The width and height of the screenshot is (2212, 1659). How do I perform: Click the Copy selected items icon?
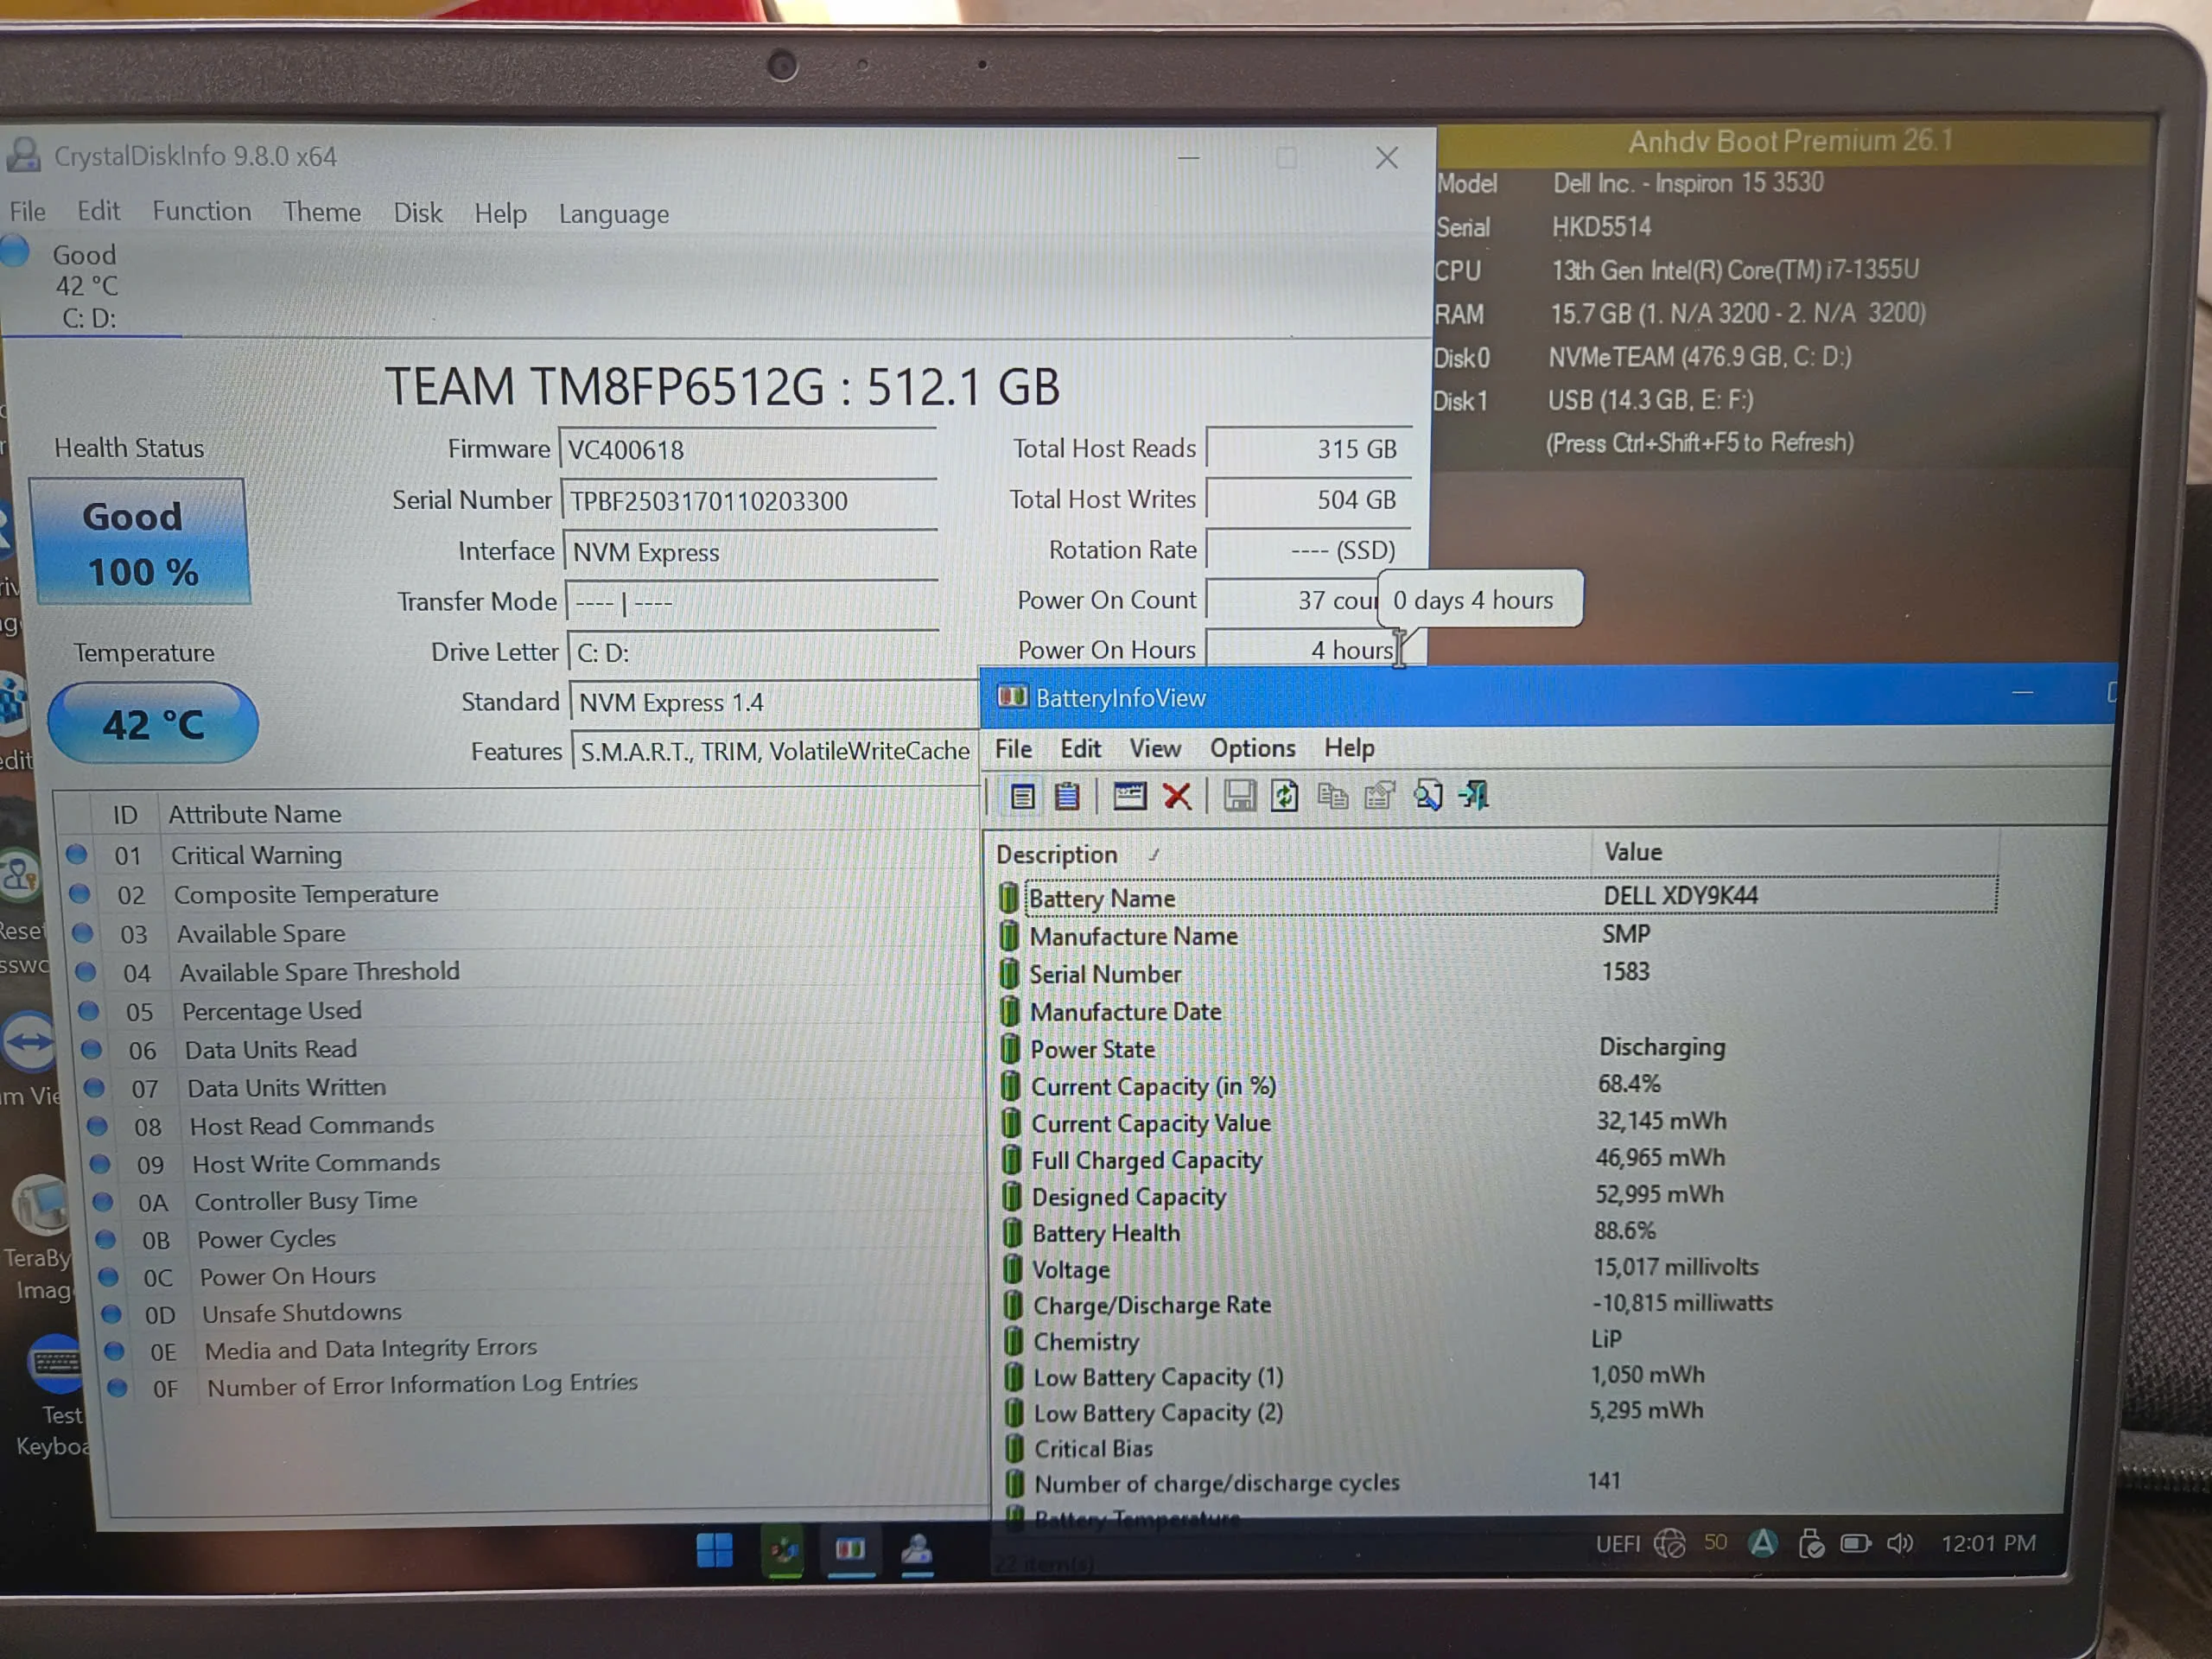(1332, 796)
